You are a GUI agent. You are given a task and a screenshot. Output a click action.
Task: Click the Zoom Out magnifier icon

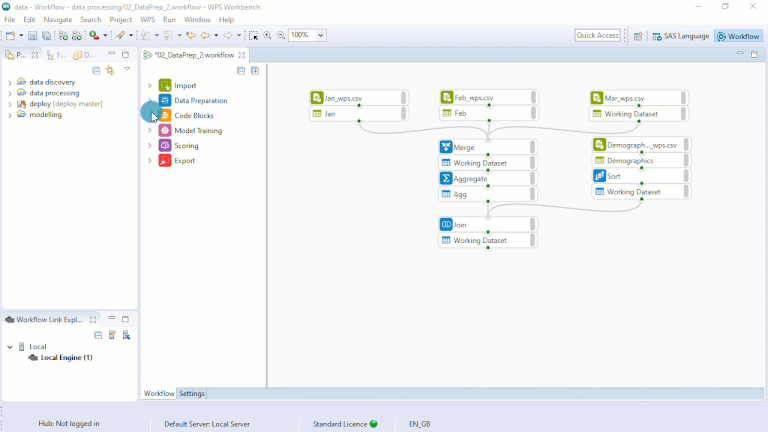coord(280,36)
